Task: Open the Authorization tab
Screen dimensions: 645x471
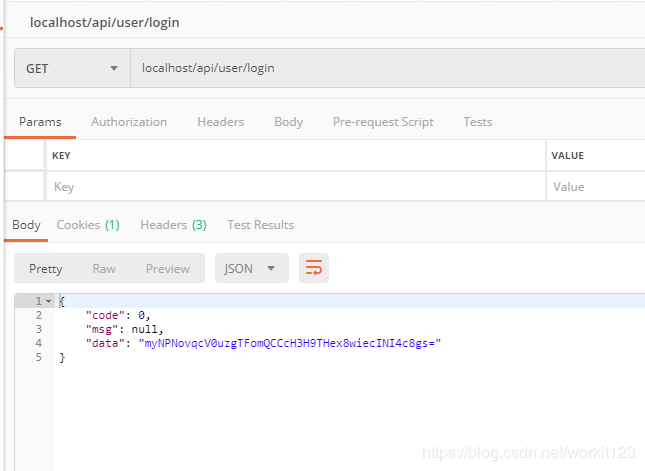Action: (129, 122)
